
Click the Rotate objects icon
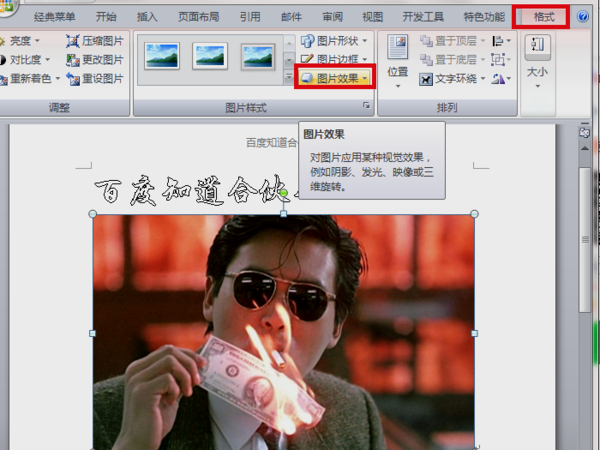pyautogui.click(x=498, y=79)
